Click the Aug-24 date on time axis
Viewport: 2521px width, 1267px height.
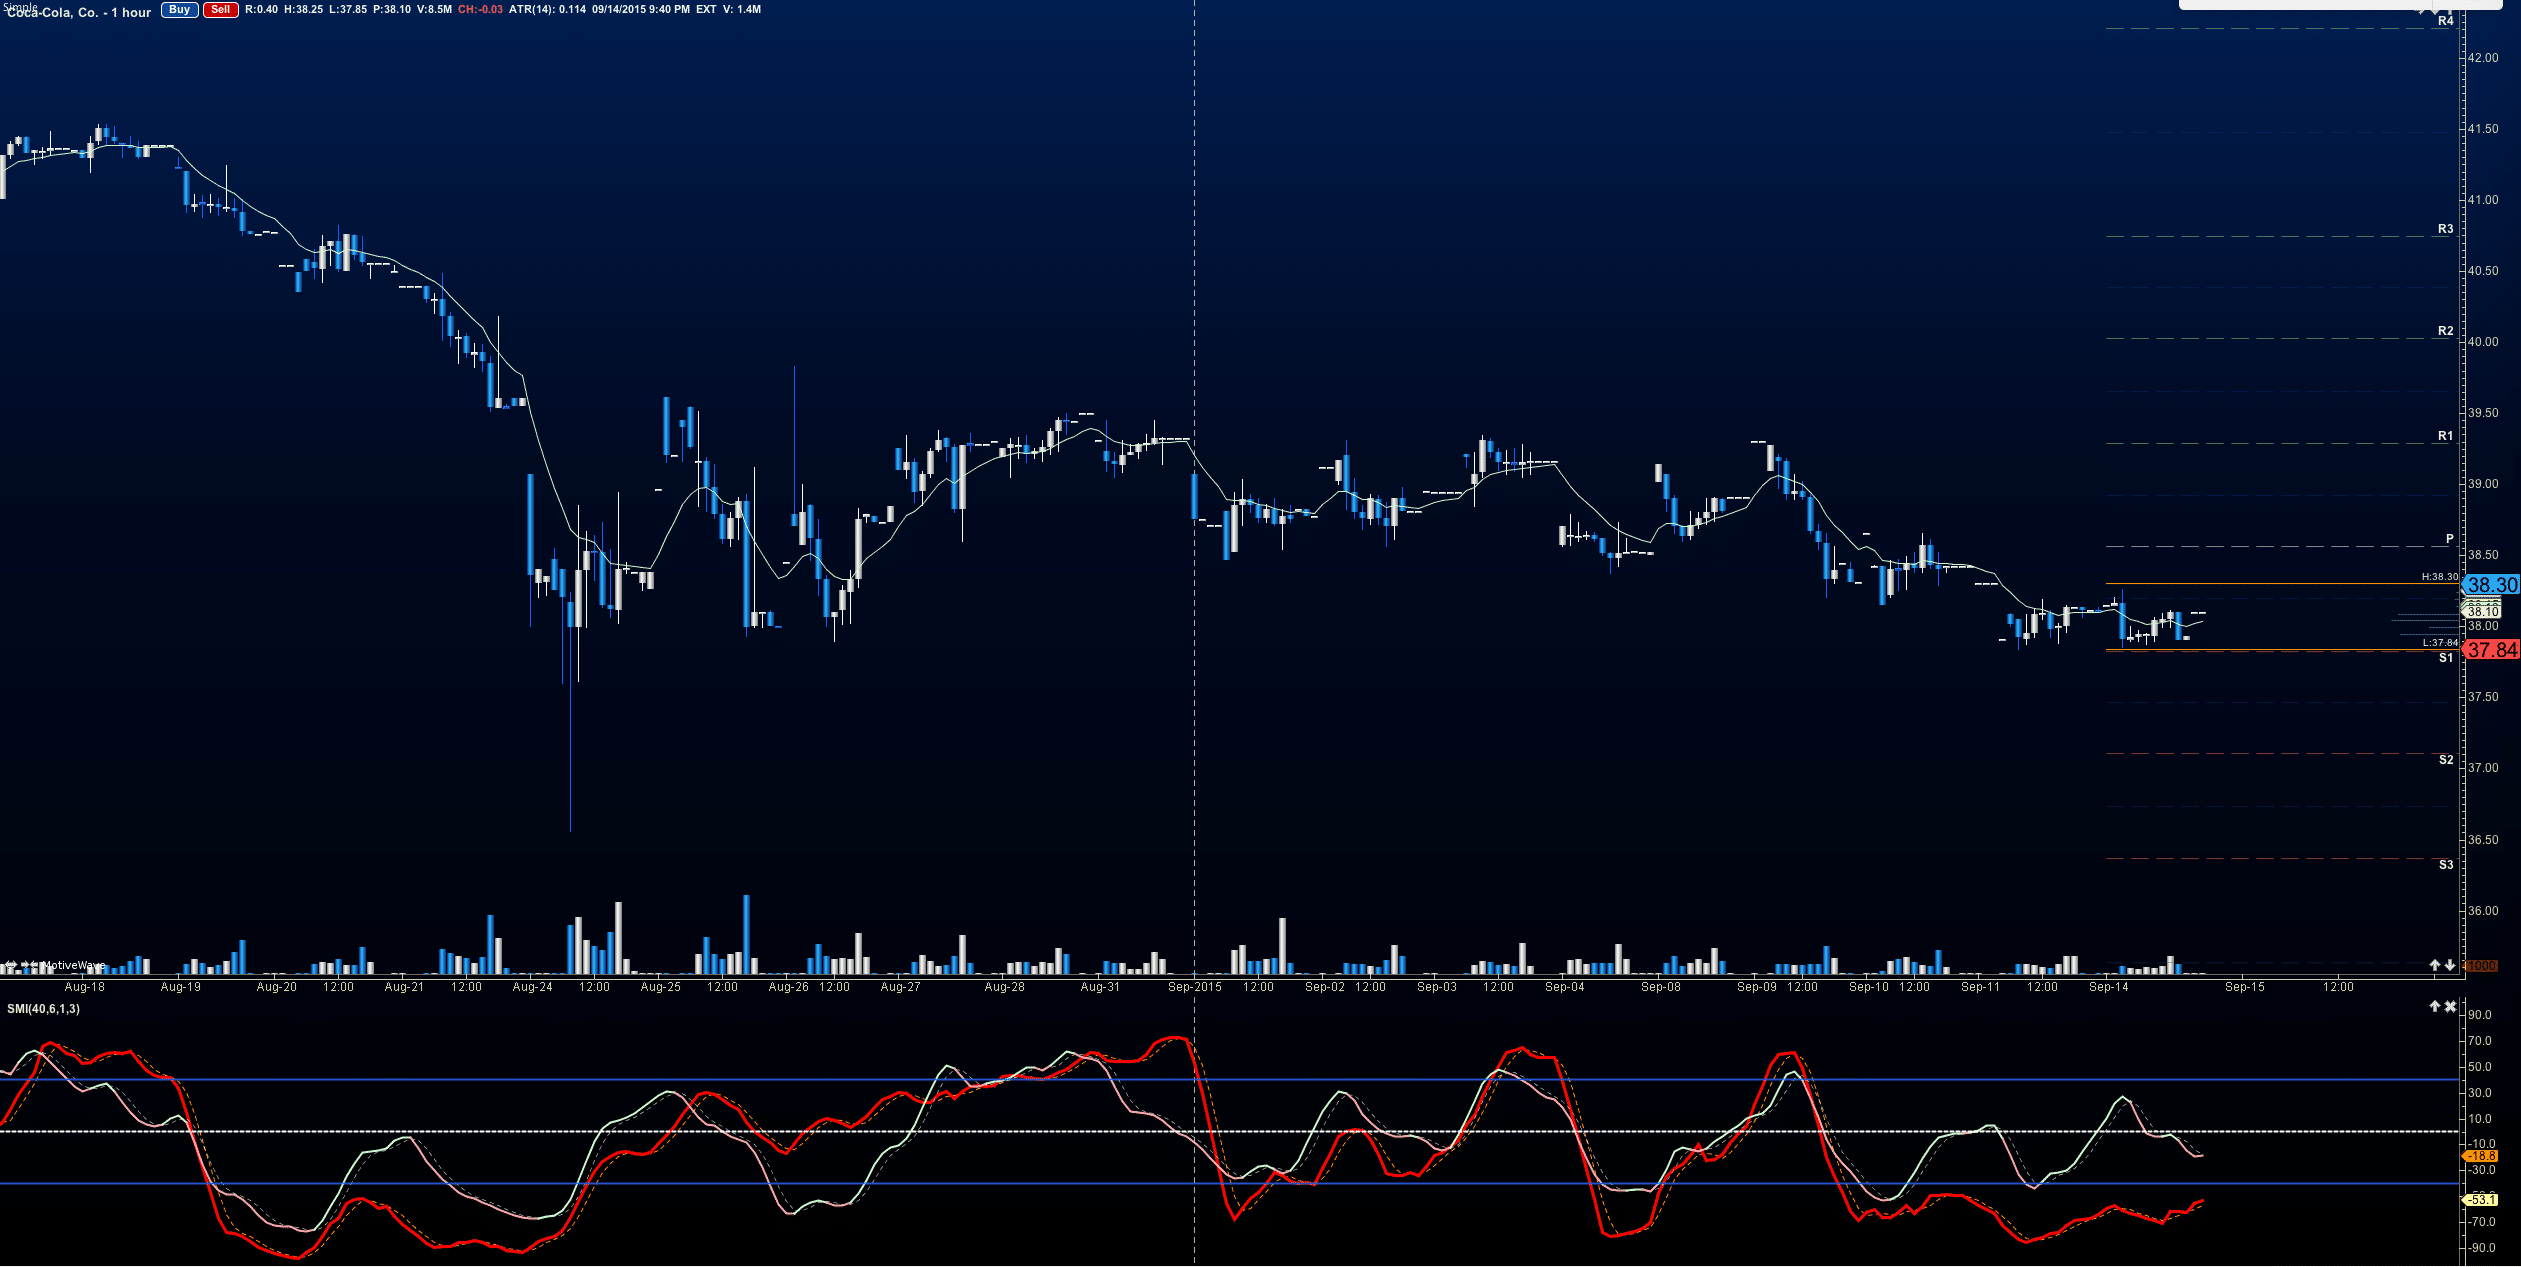[532, 987]
